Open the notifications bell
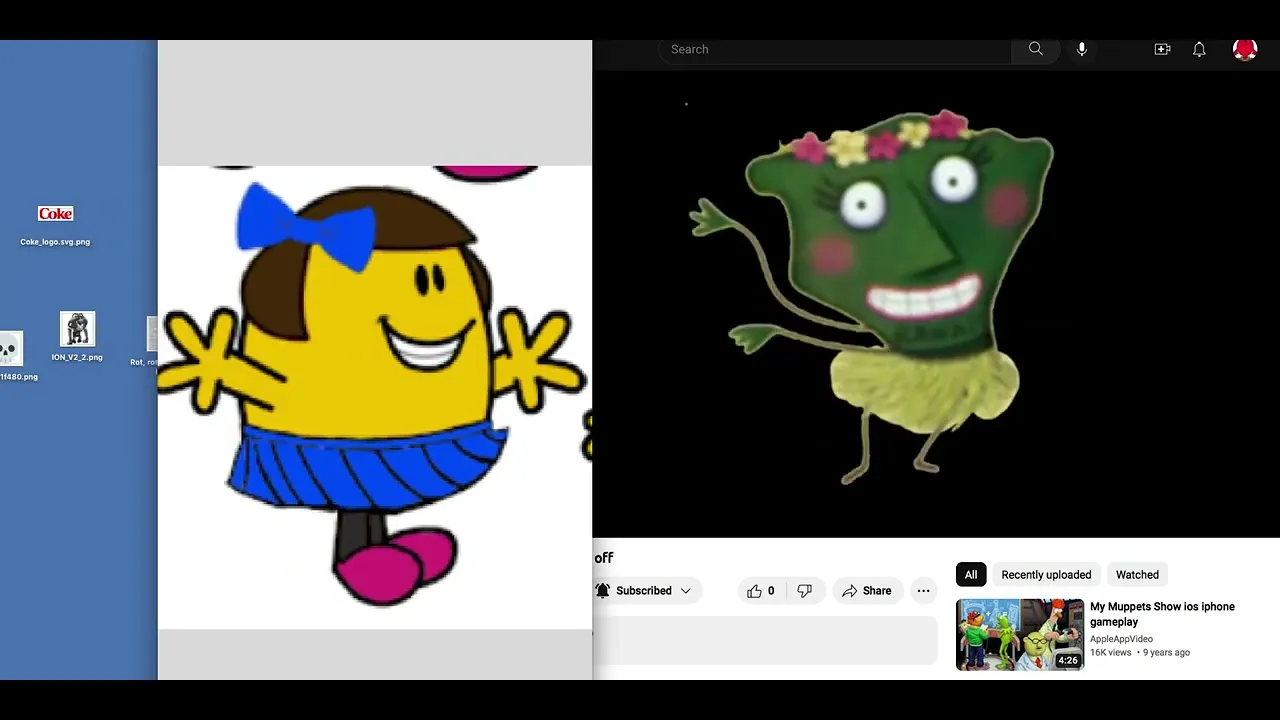Image resolution: width=1280 pixels, height=720 pixels. 1199,49
